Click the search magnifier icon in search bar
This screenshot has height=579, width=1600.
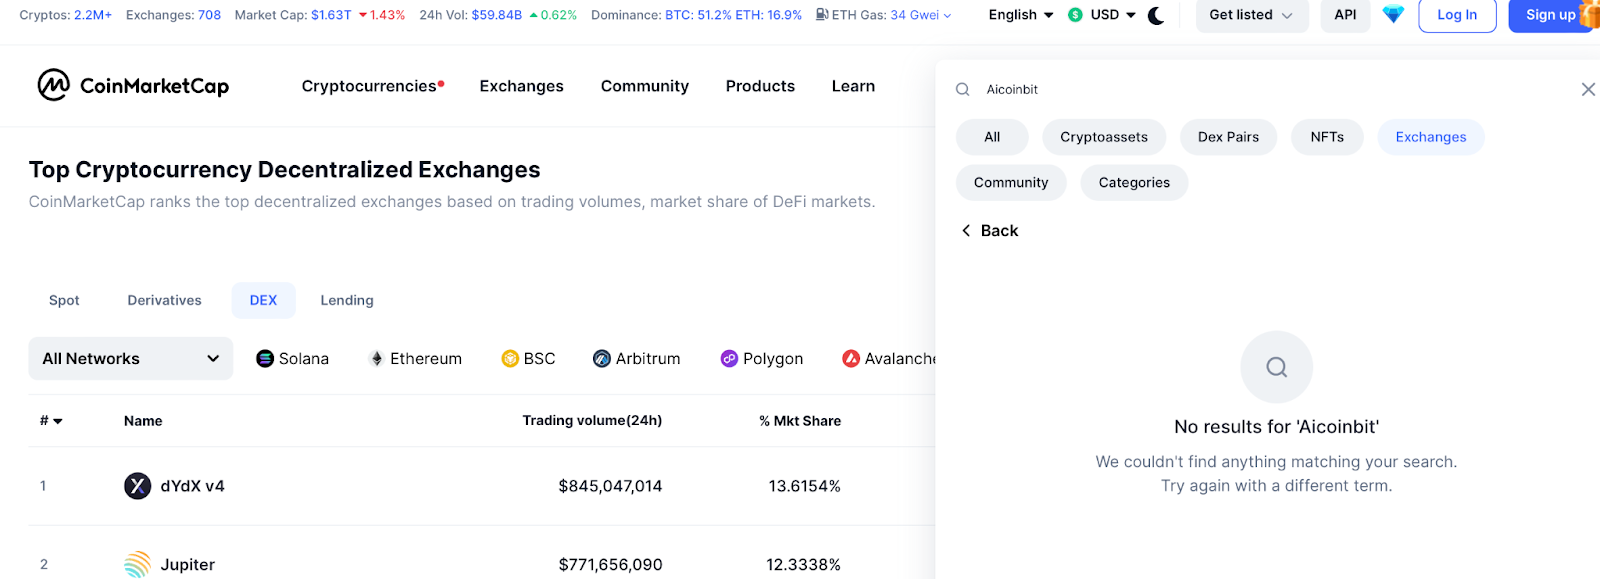[963, 89]
